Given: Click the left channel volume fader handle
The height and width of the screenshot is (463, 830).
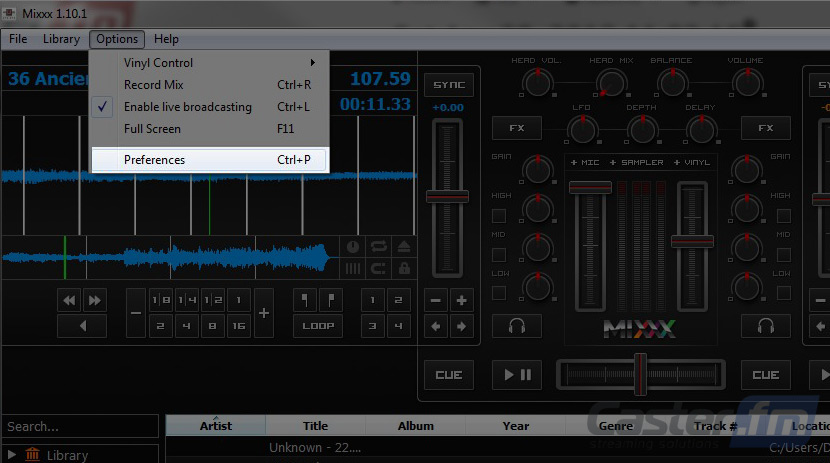Looking at the screenshot, I should pos(590,187).
